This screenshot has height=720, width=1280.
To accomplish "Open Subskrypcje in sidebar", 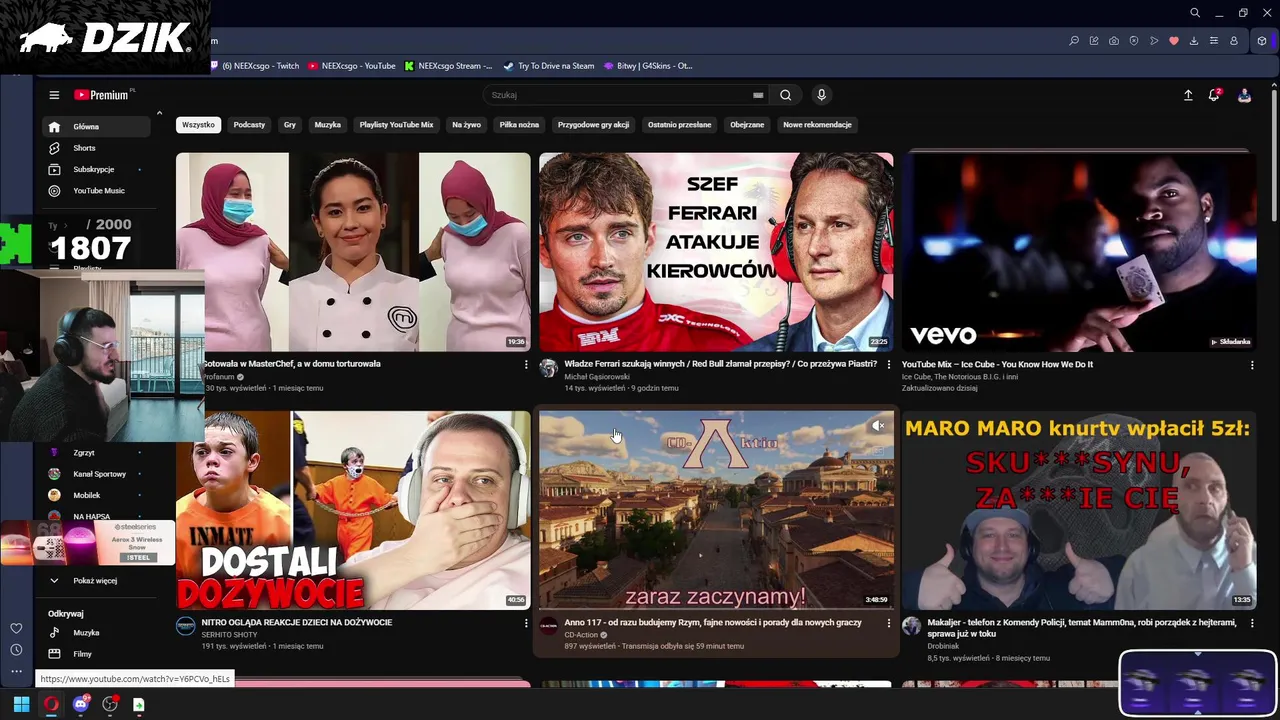I will pos(97,169).
